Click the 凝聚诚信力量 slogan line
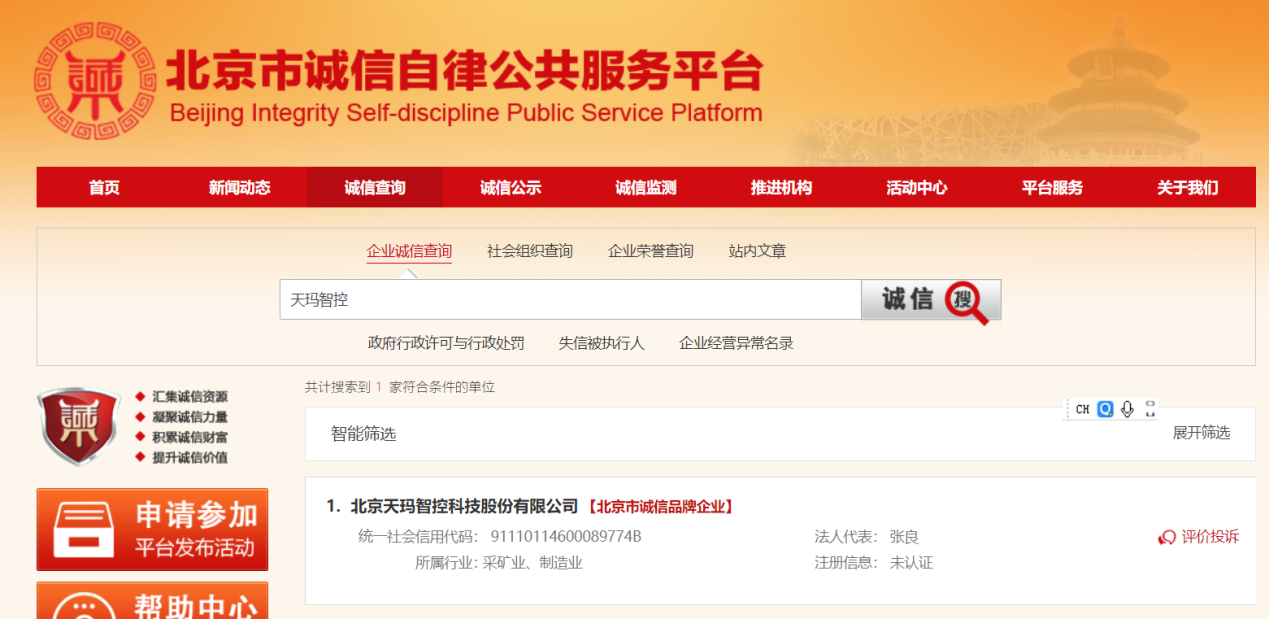Viewport: 1269px width, 619px height. click(x=190, y=417)
